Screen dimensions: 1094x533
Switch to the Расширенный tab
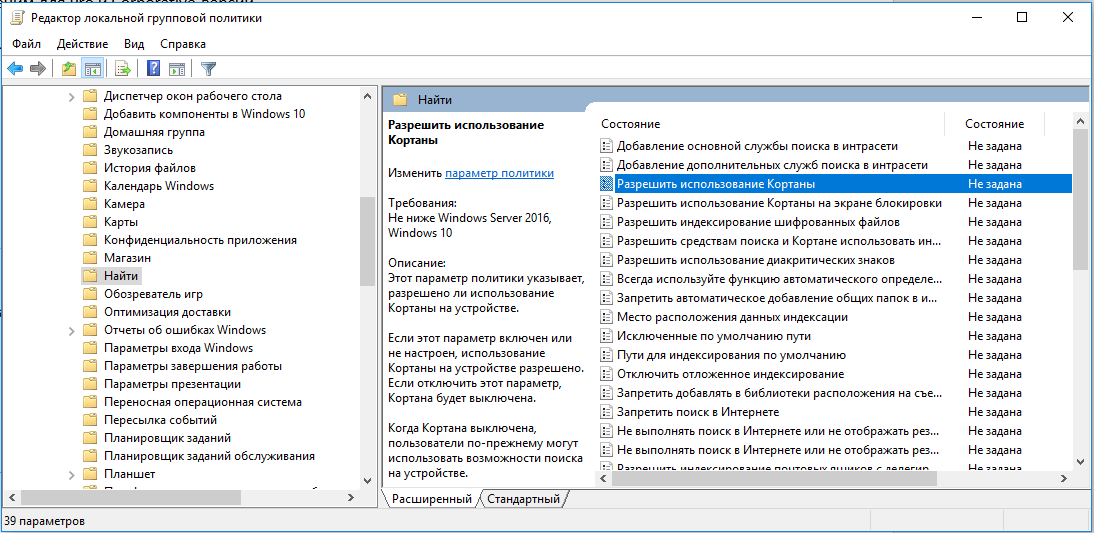431,498
